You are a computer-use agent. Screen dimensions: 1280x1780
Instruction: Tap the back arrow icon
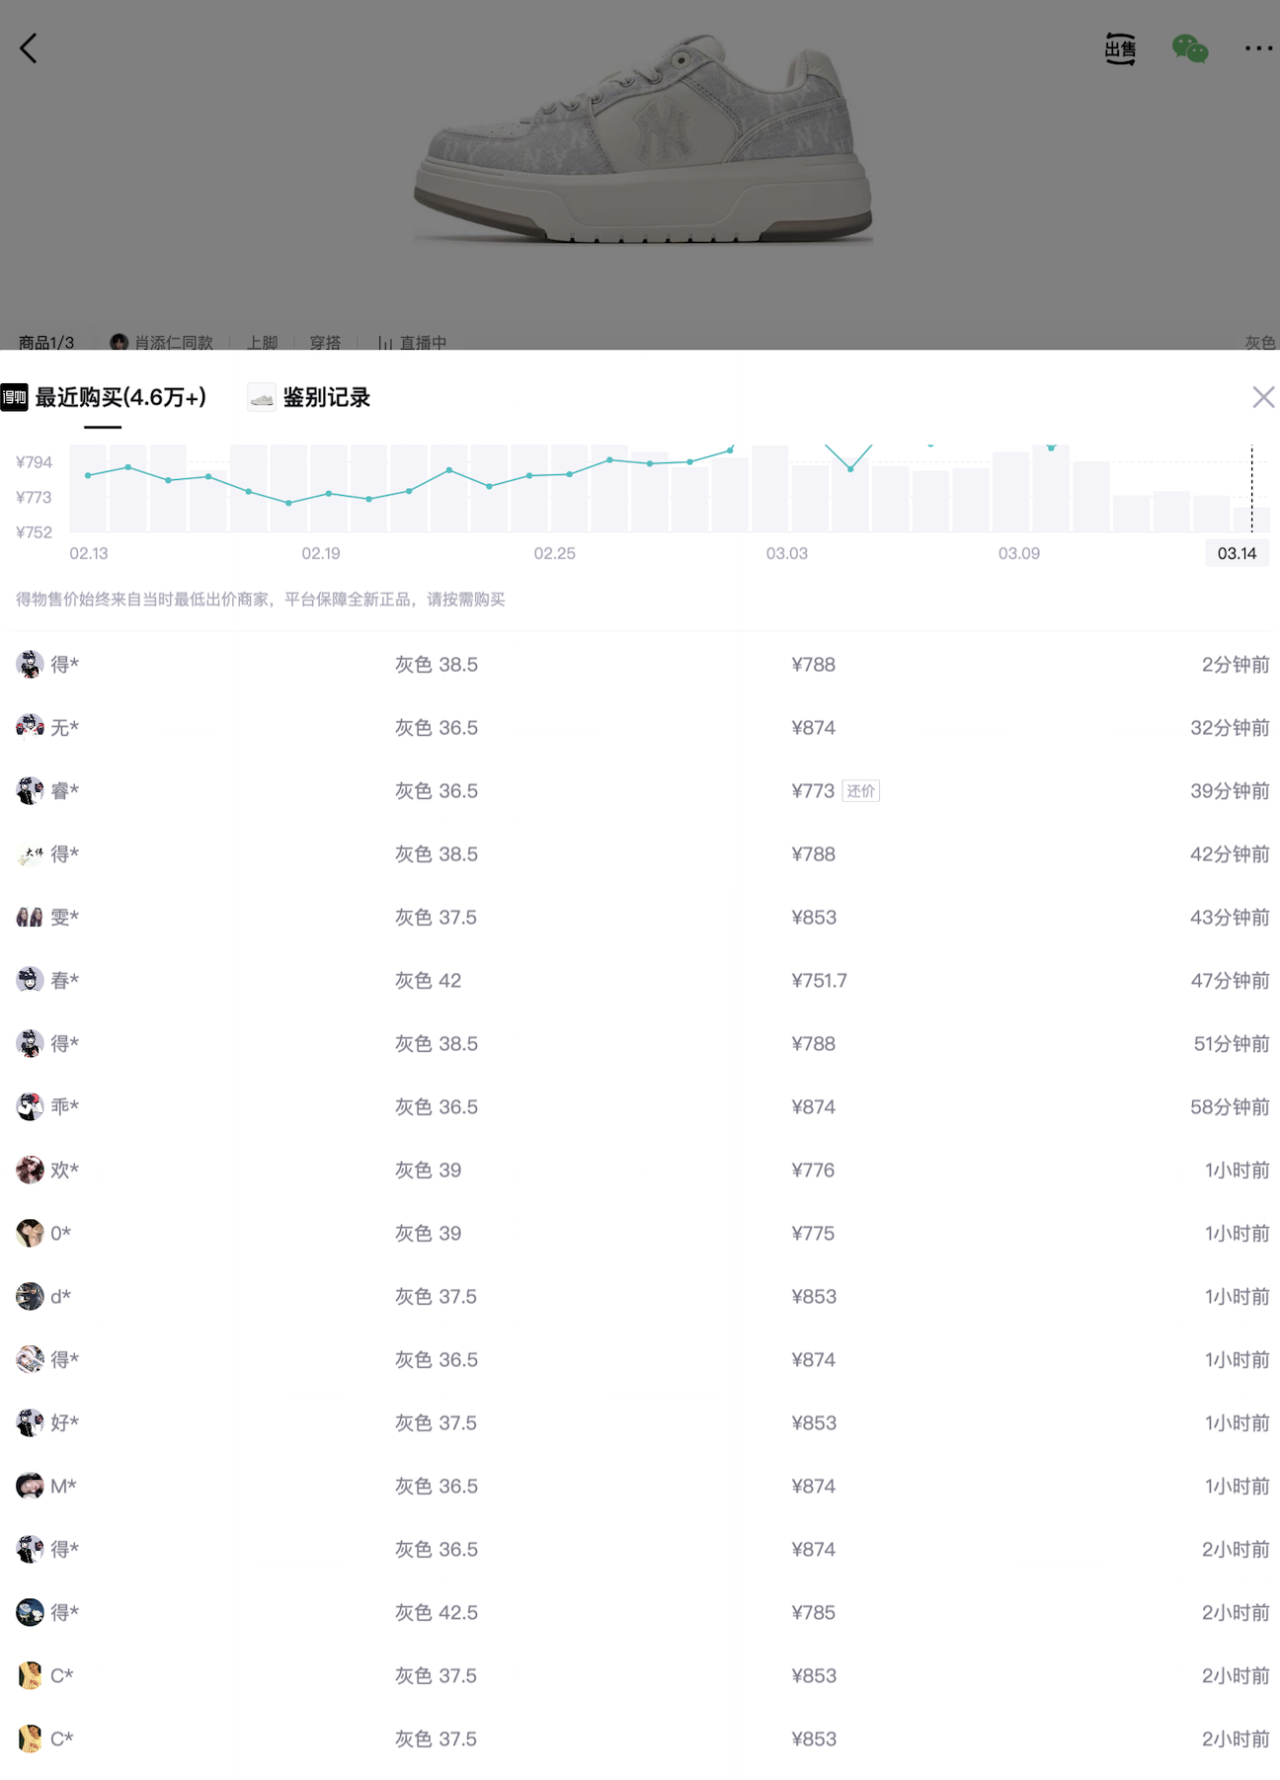coord(29,48)
